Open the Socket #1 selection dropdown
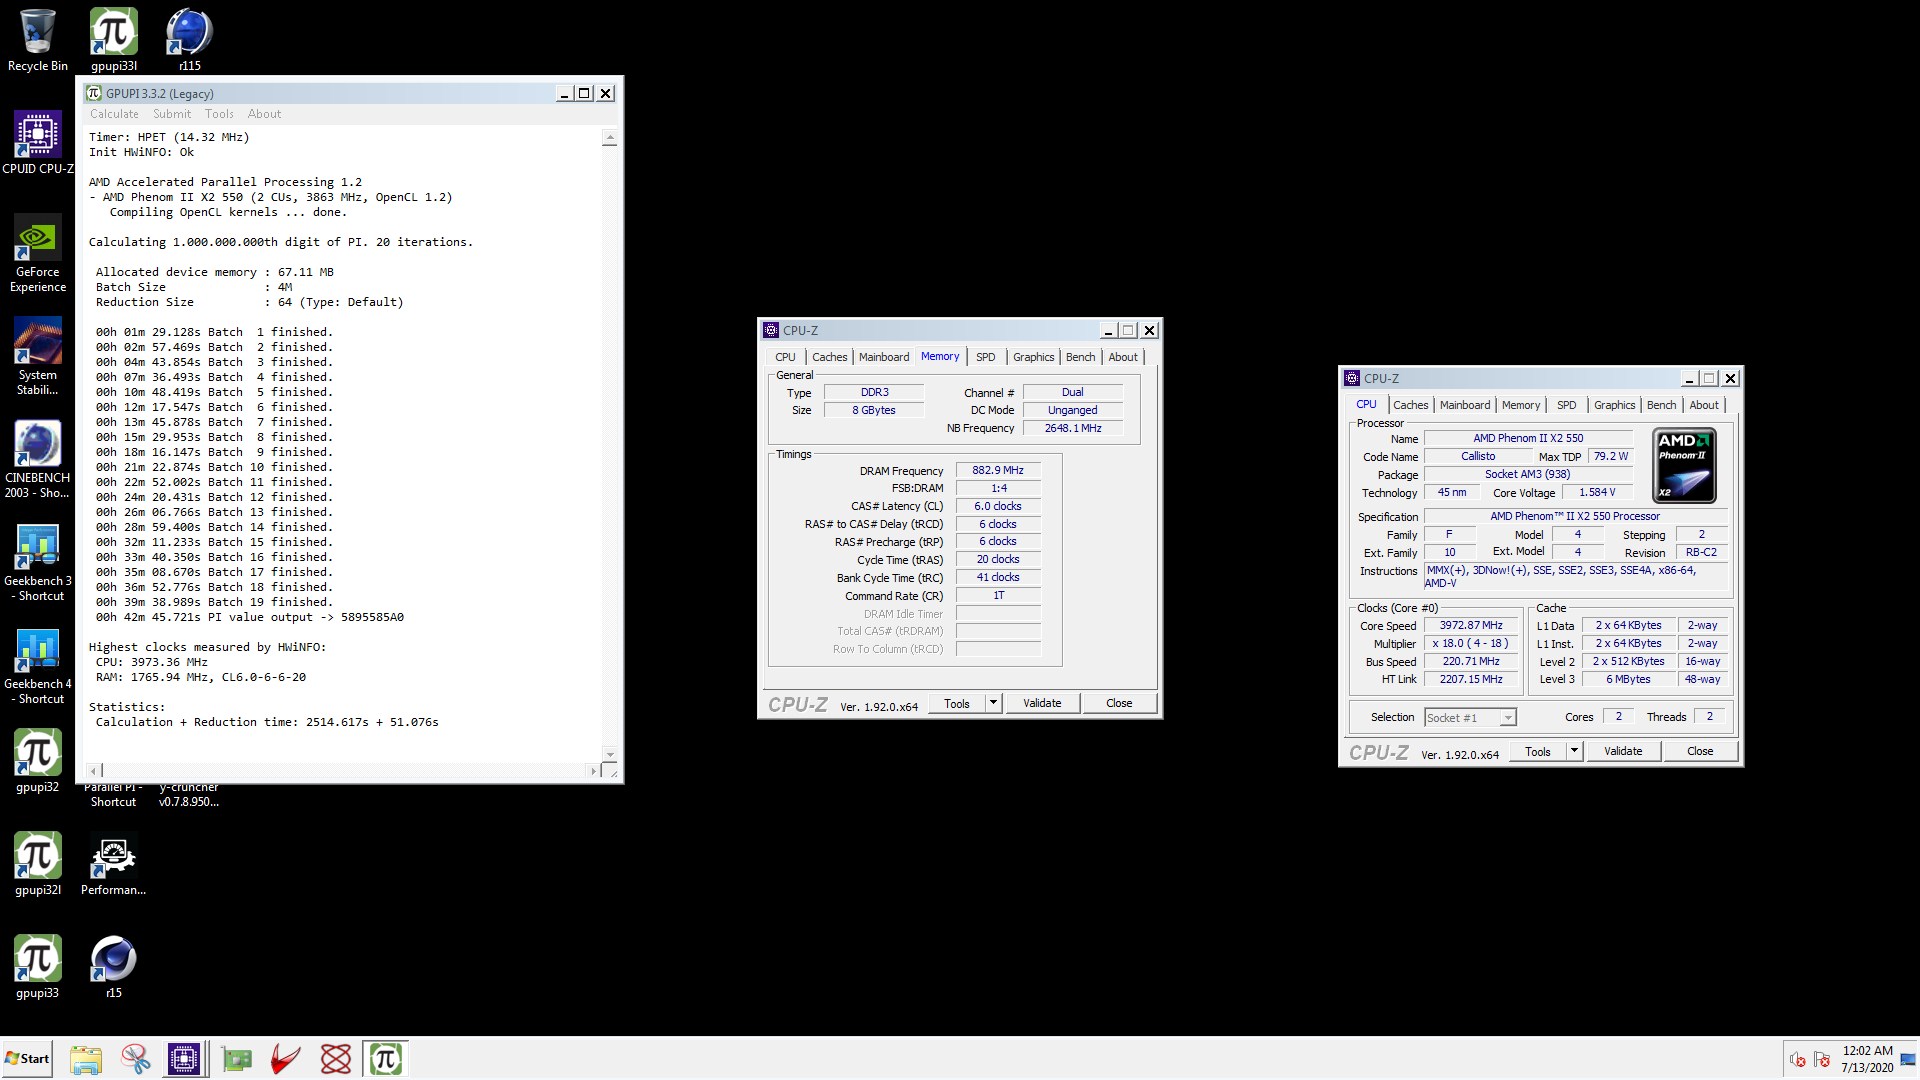The image size is (1920, 1080). pyautogui.click(x=1470, y=717)
